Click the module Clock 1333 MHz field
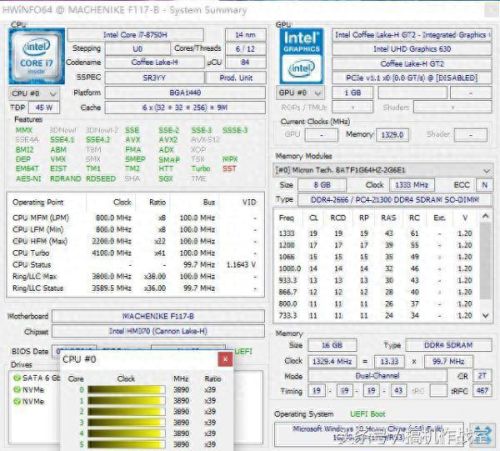The height and width of the screenshot is (451, 500). click(x=411, y=185)
